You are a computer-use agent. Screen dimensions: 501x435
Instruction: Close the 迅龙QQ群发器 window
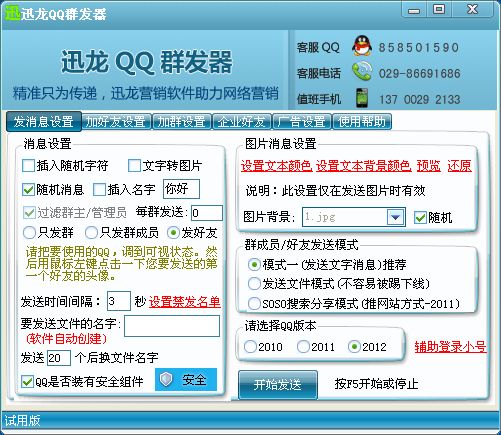[472, 9]
